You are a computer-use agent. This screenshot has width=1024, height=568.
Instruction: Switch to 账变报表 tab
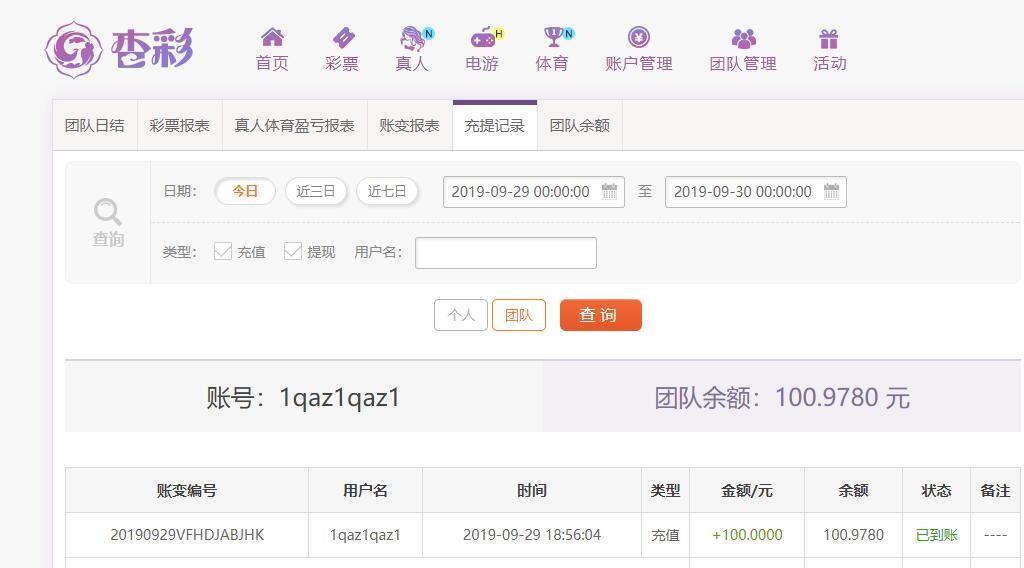coord(409,125)
